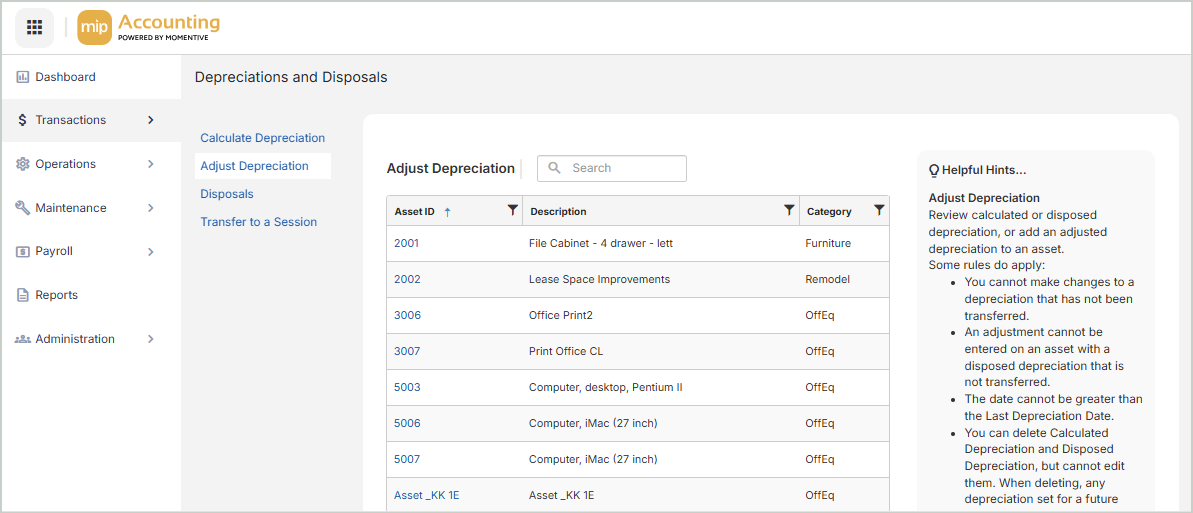The image size is (1193, 513).
Task: Expand the Operations menu chevron
Action: [x=151, y=164]
